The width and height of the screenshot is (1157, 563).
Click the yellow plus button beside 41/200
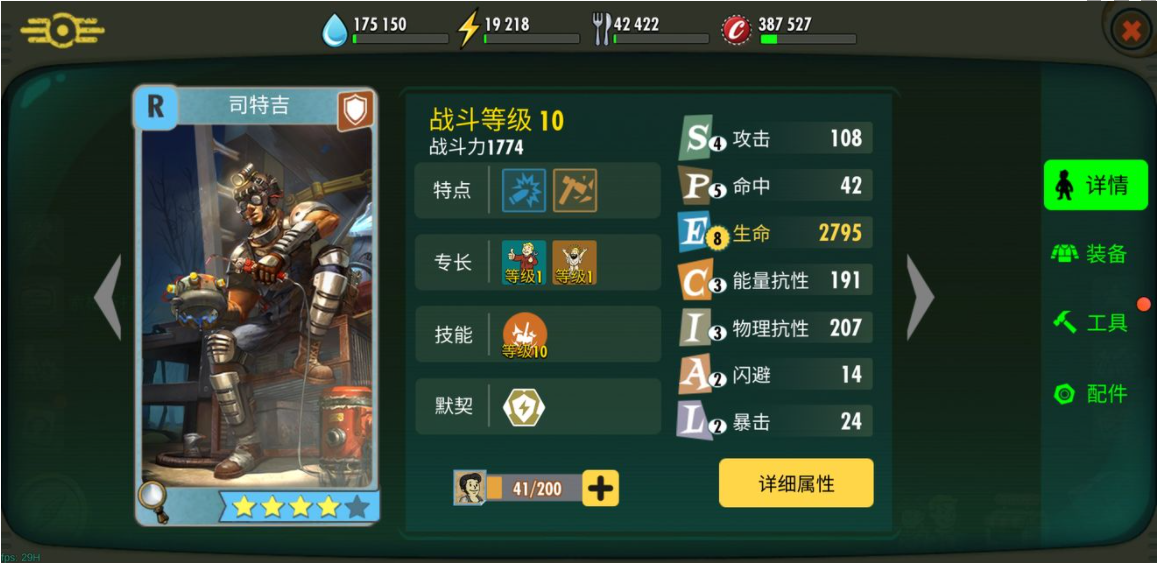click(x=601, y=488)
